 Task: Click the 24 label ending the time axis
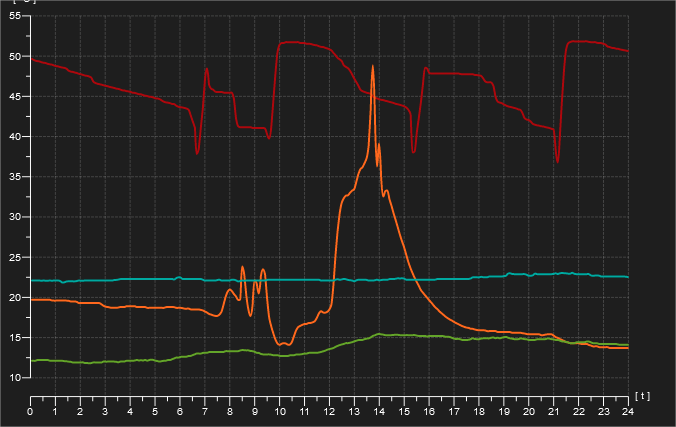628,412
